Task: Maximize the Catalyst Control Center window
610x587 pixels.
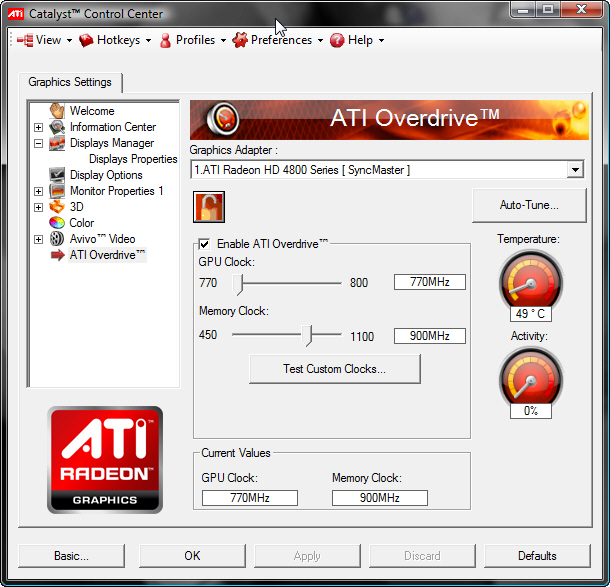Action: pyautogui.click(x=548, y=9)
